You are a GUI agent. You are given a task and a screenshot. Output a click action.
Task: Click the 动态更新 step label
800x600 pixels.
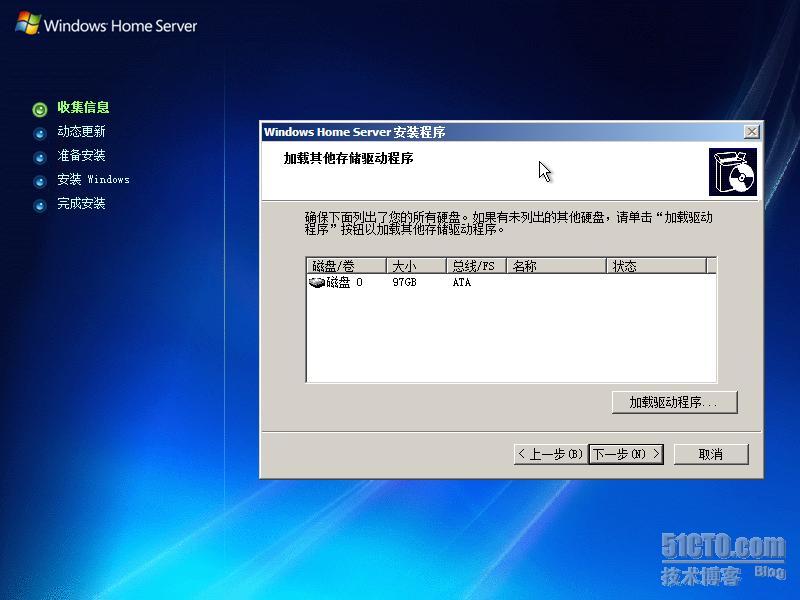[81, 132]
